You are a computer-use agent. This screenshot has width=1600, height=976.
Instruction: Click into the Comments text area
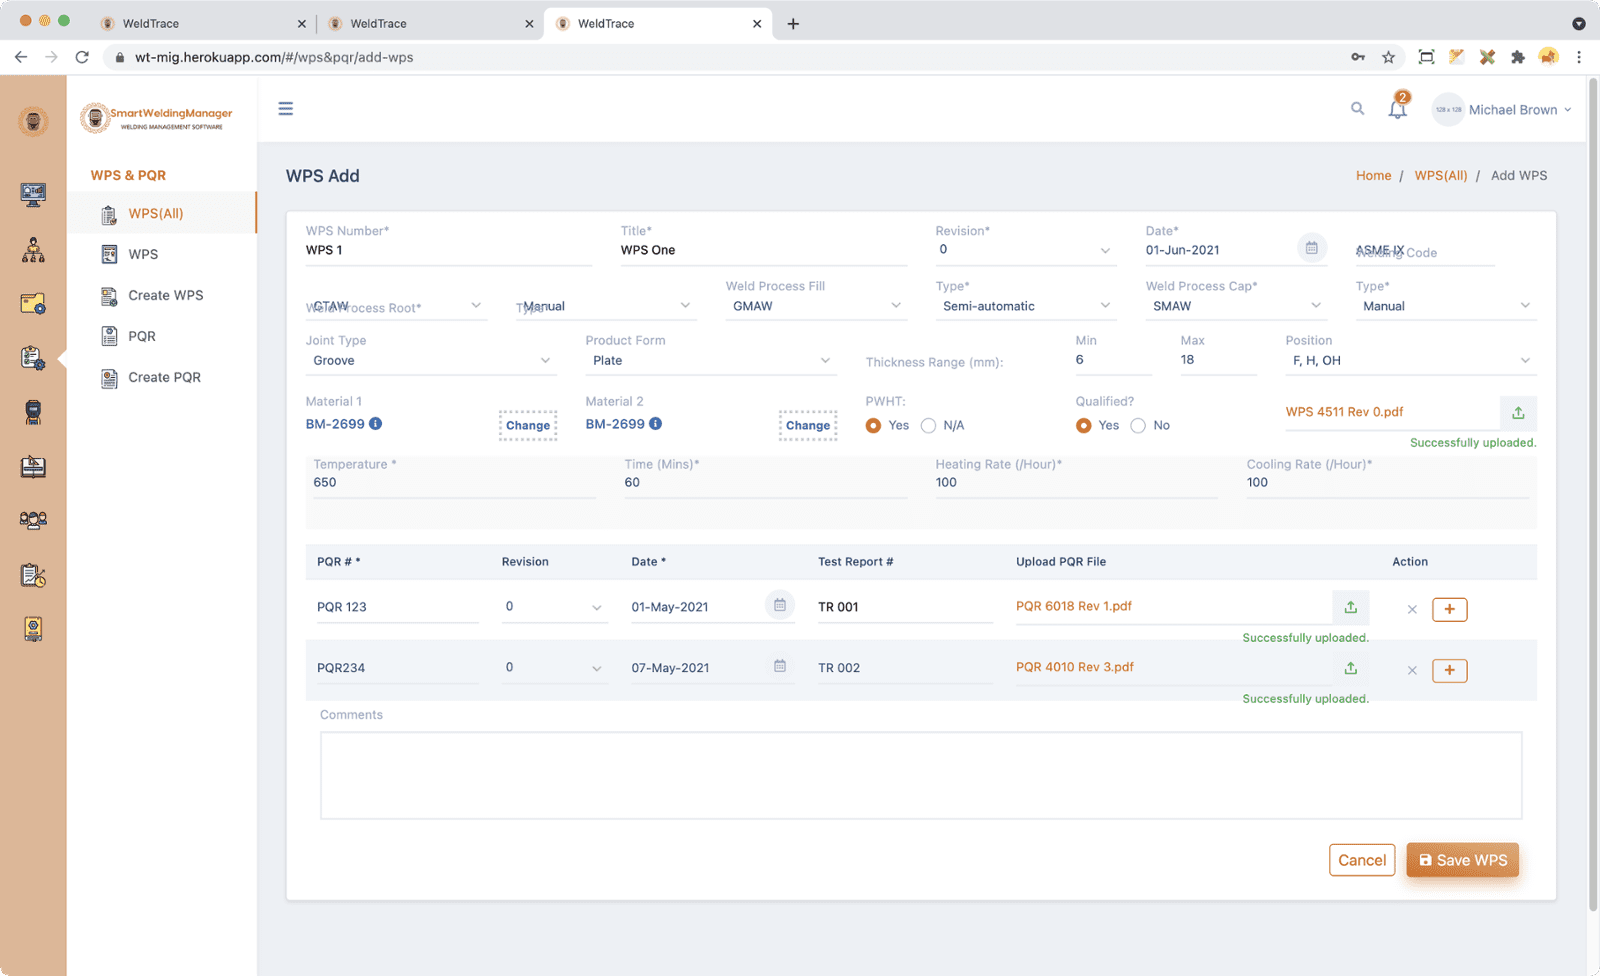coord(920,775)
